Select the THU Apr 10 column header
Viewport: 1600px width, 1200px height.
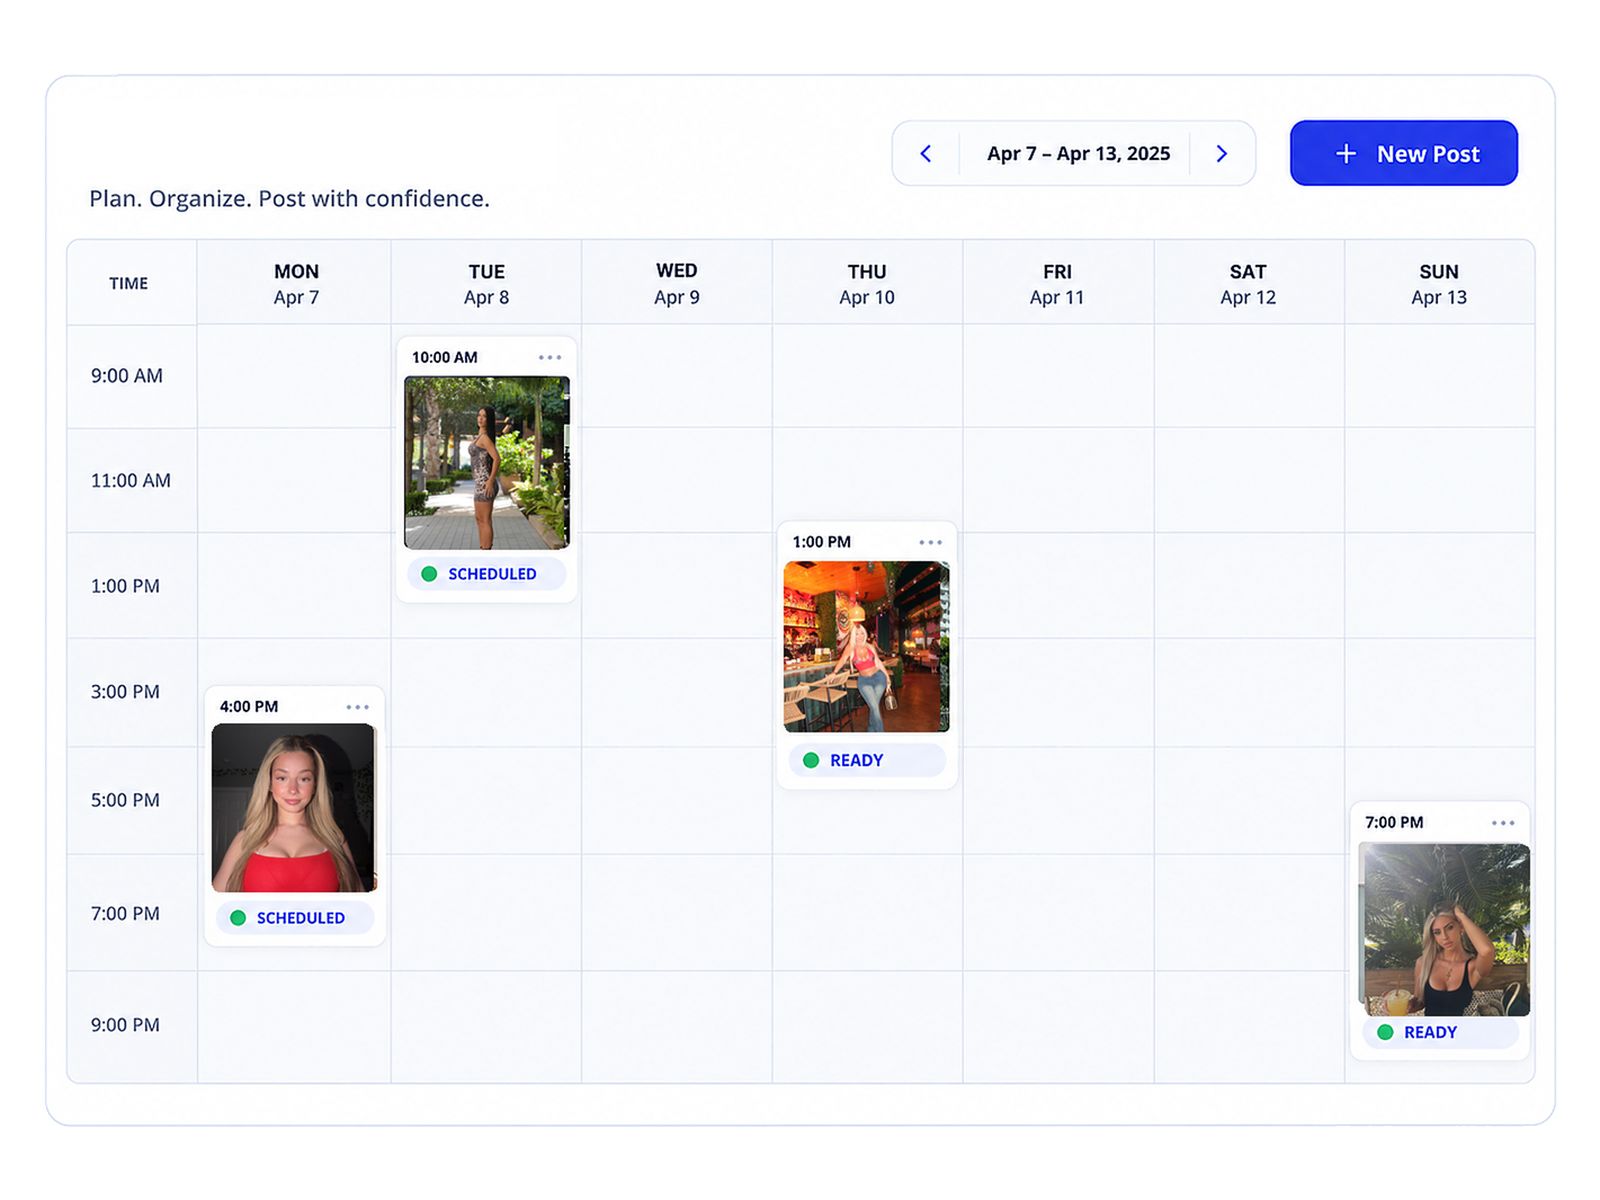867,284
